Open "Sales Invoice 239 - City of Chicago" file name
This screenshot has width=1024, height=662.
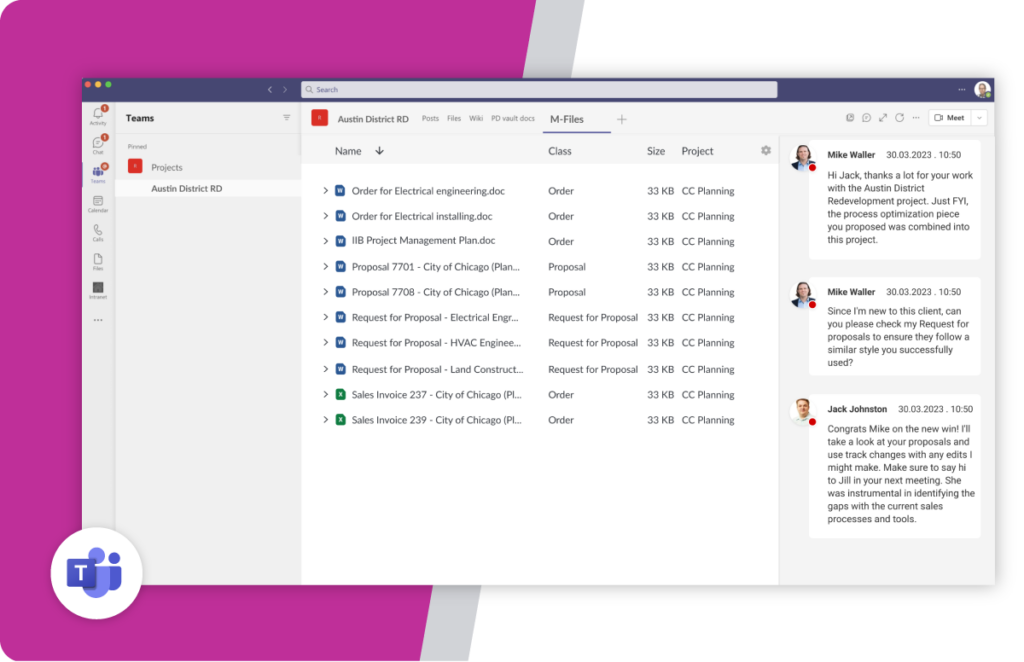436,420
